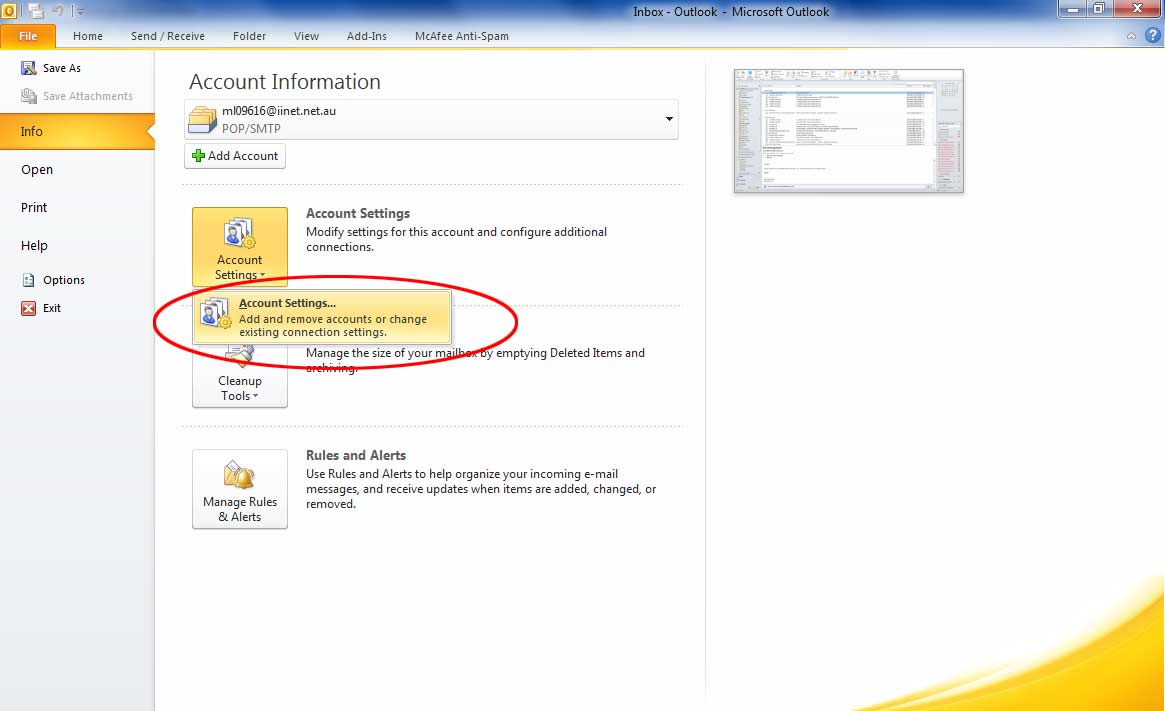Go to the View ribbon tab
Image resolution: width=1165 pixels, height=711 pixels.
pos(306,36)
